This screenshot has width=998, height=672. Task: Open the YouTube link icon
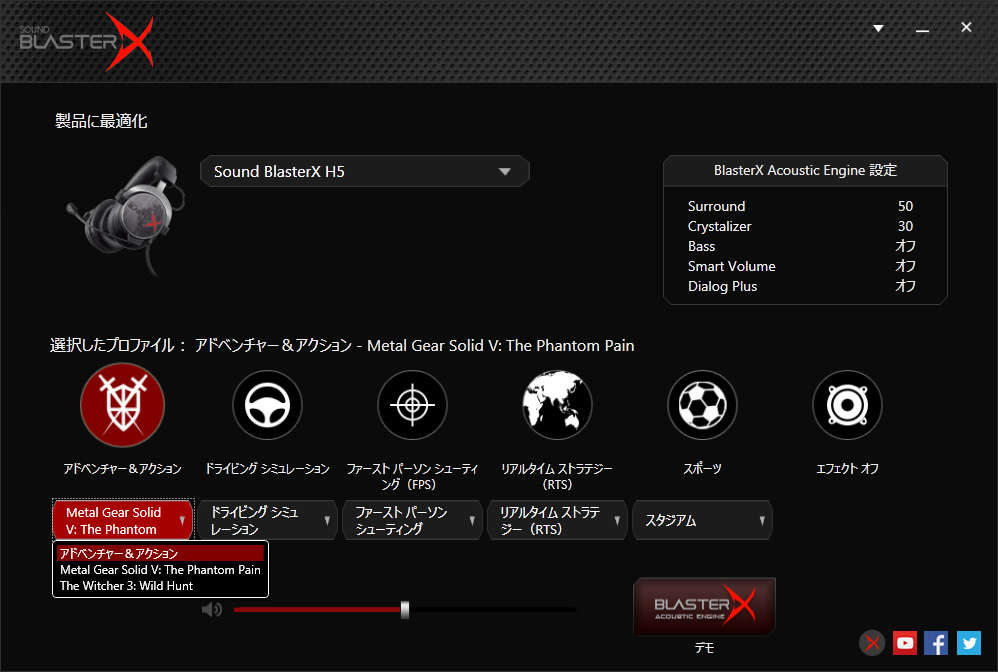pos(904,643)
